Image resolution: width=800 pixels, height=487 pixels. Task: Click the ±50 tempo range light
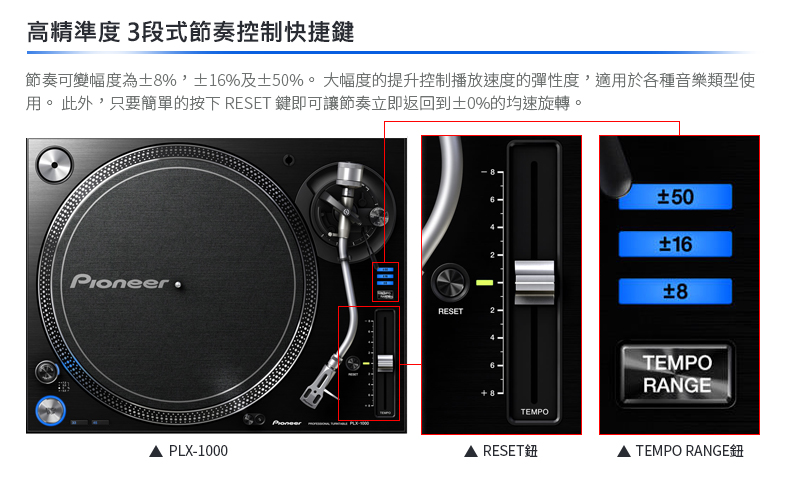coord(675,197)
